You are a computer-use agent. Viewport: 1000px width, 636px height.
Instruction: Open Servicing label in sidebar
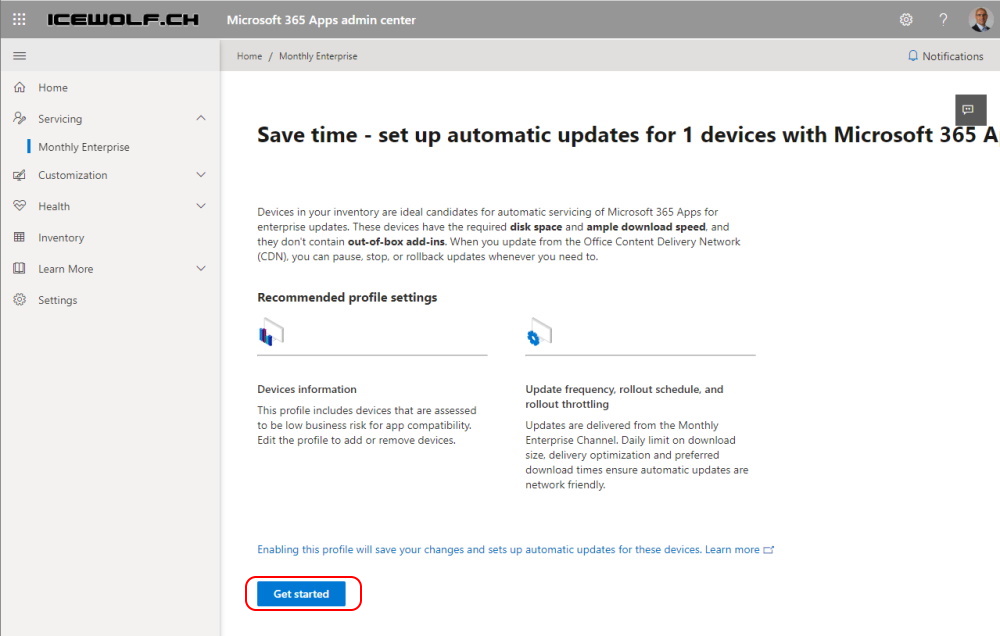point(60,119)
